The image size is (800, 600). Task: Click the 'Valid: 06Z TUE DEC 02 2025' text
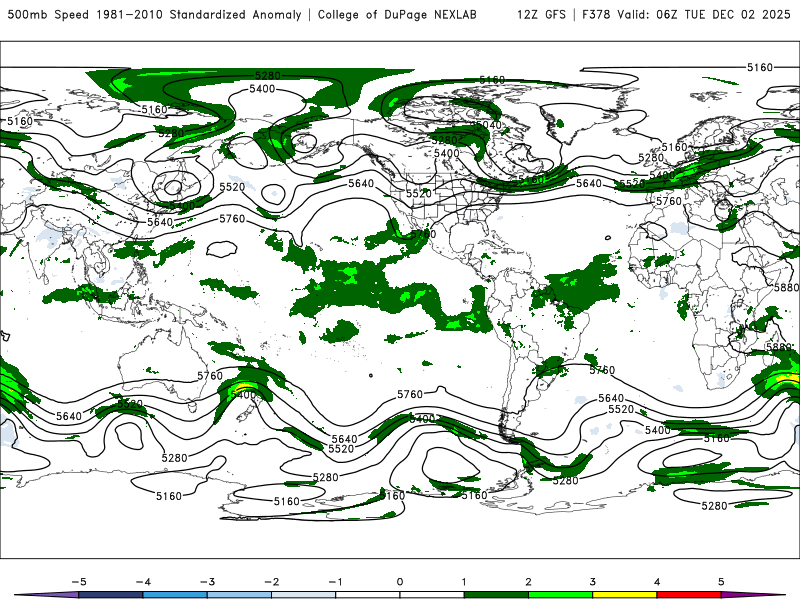tap(704, 14)
